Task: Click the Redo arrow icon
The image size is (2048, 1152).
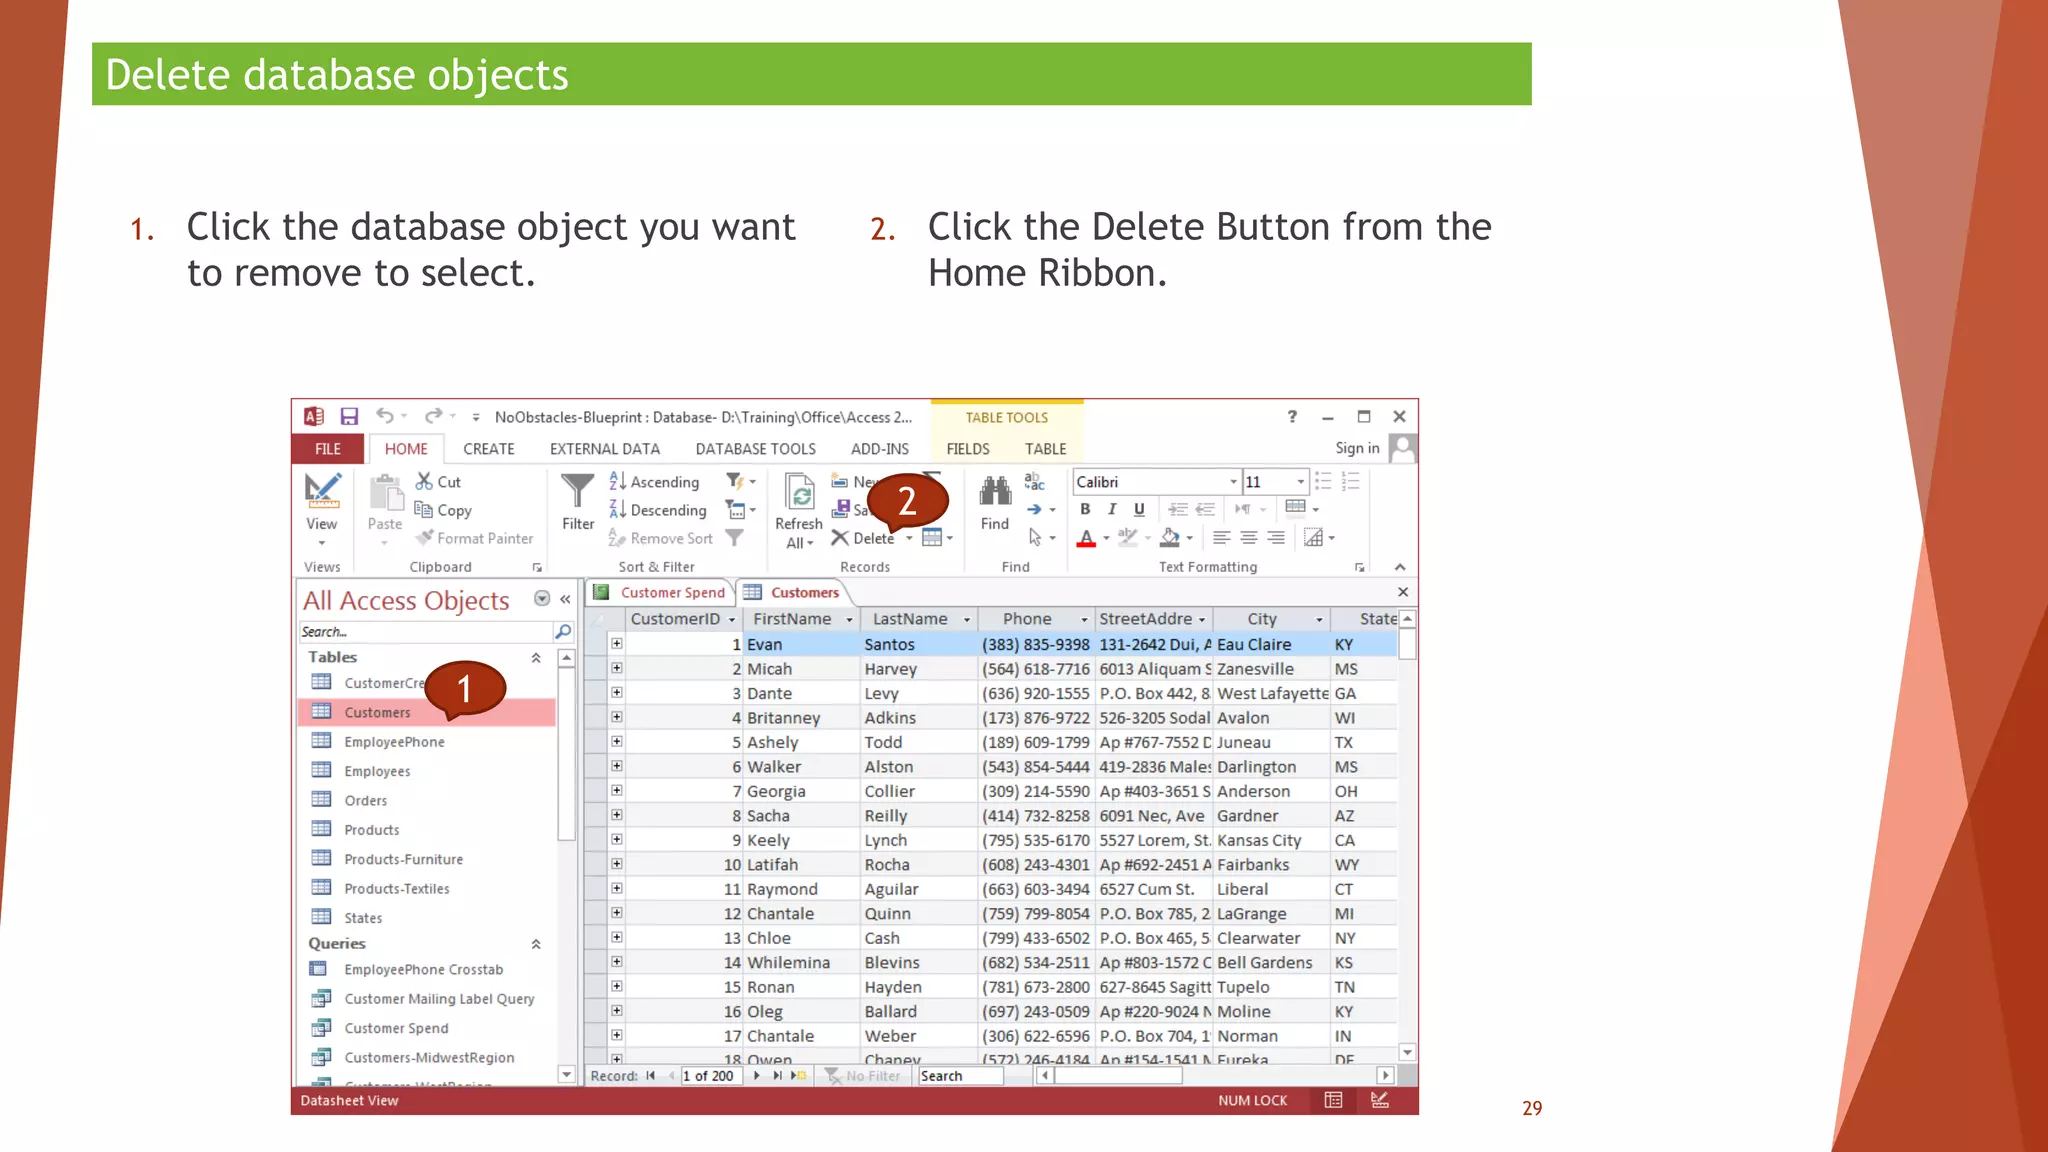Action: pyautogui.click(x=433, y=416)
